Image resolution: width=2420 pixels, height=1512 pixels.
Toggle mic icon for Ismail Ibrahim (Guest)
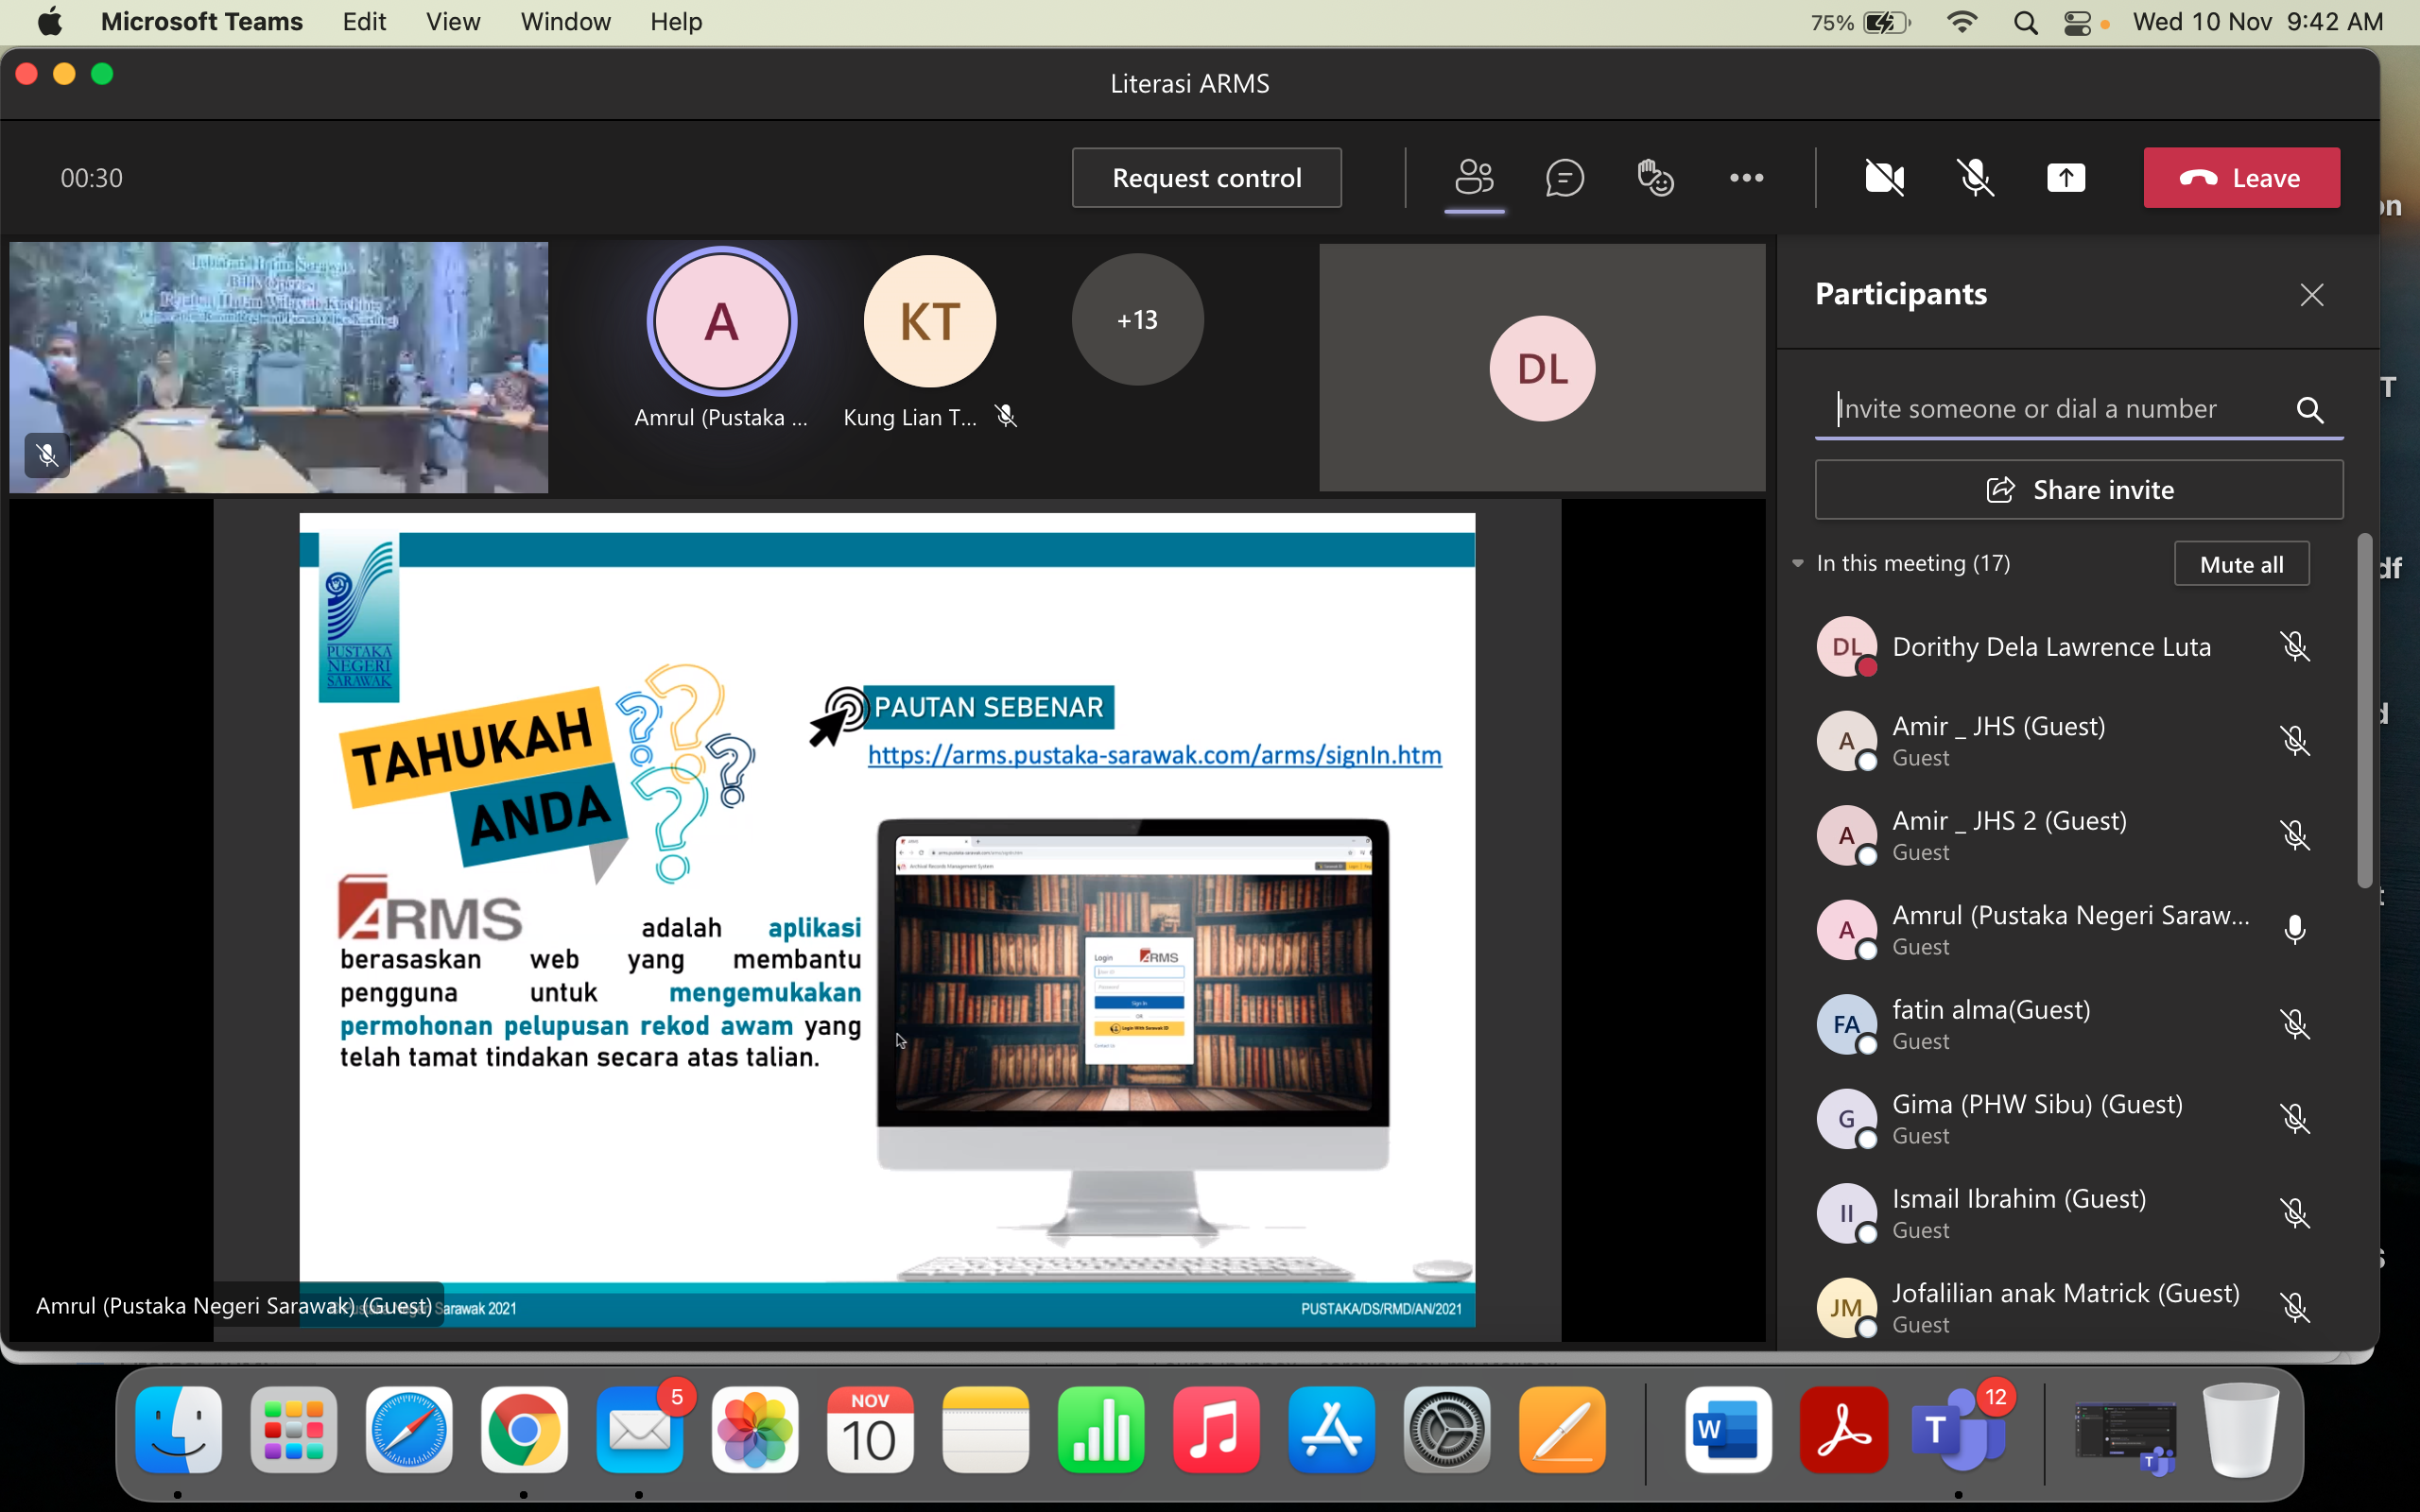click(x=2295, y=1214)
